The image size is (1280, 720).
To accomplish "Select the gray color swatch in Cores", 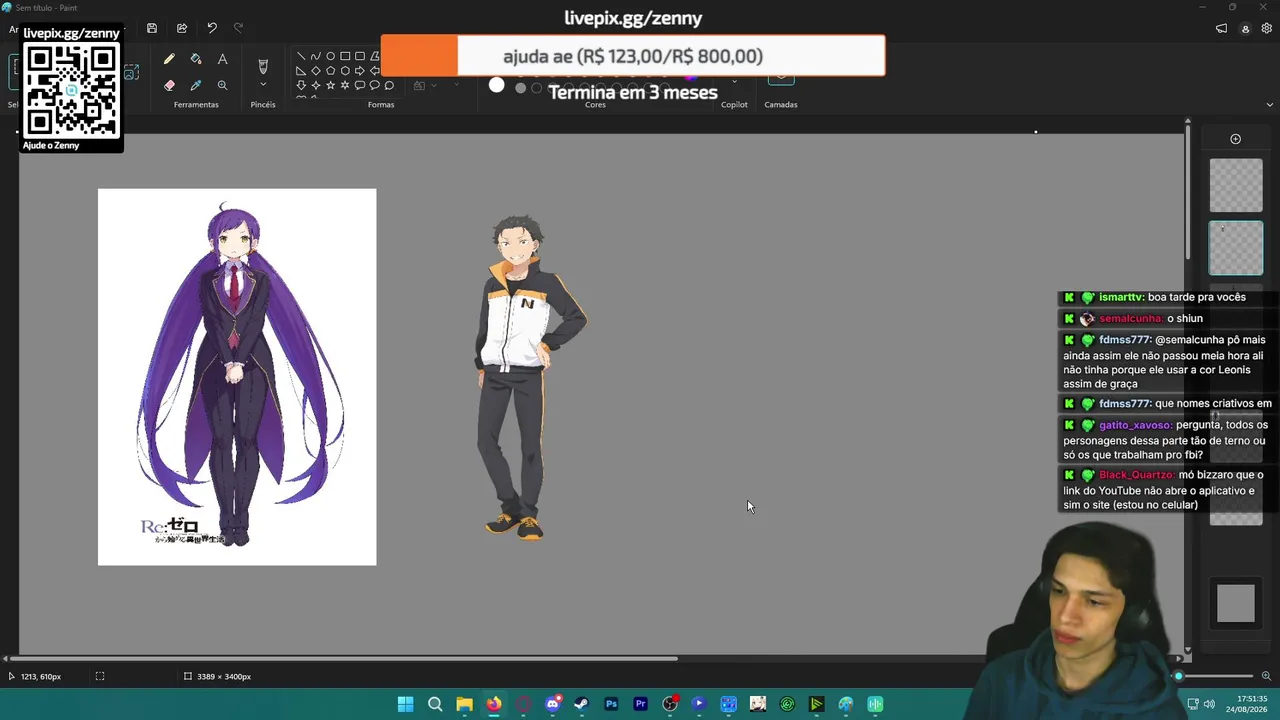I will point(520,88).
